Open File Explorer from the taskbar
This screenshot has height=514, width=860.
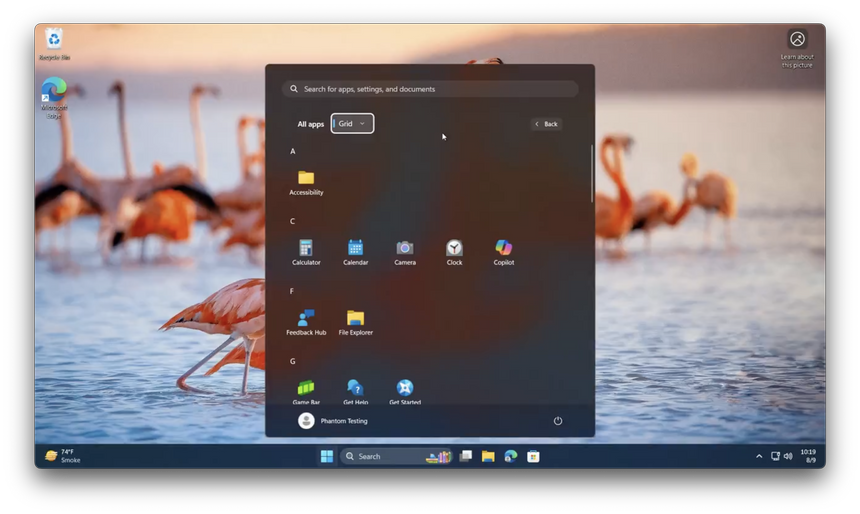488,456
